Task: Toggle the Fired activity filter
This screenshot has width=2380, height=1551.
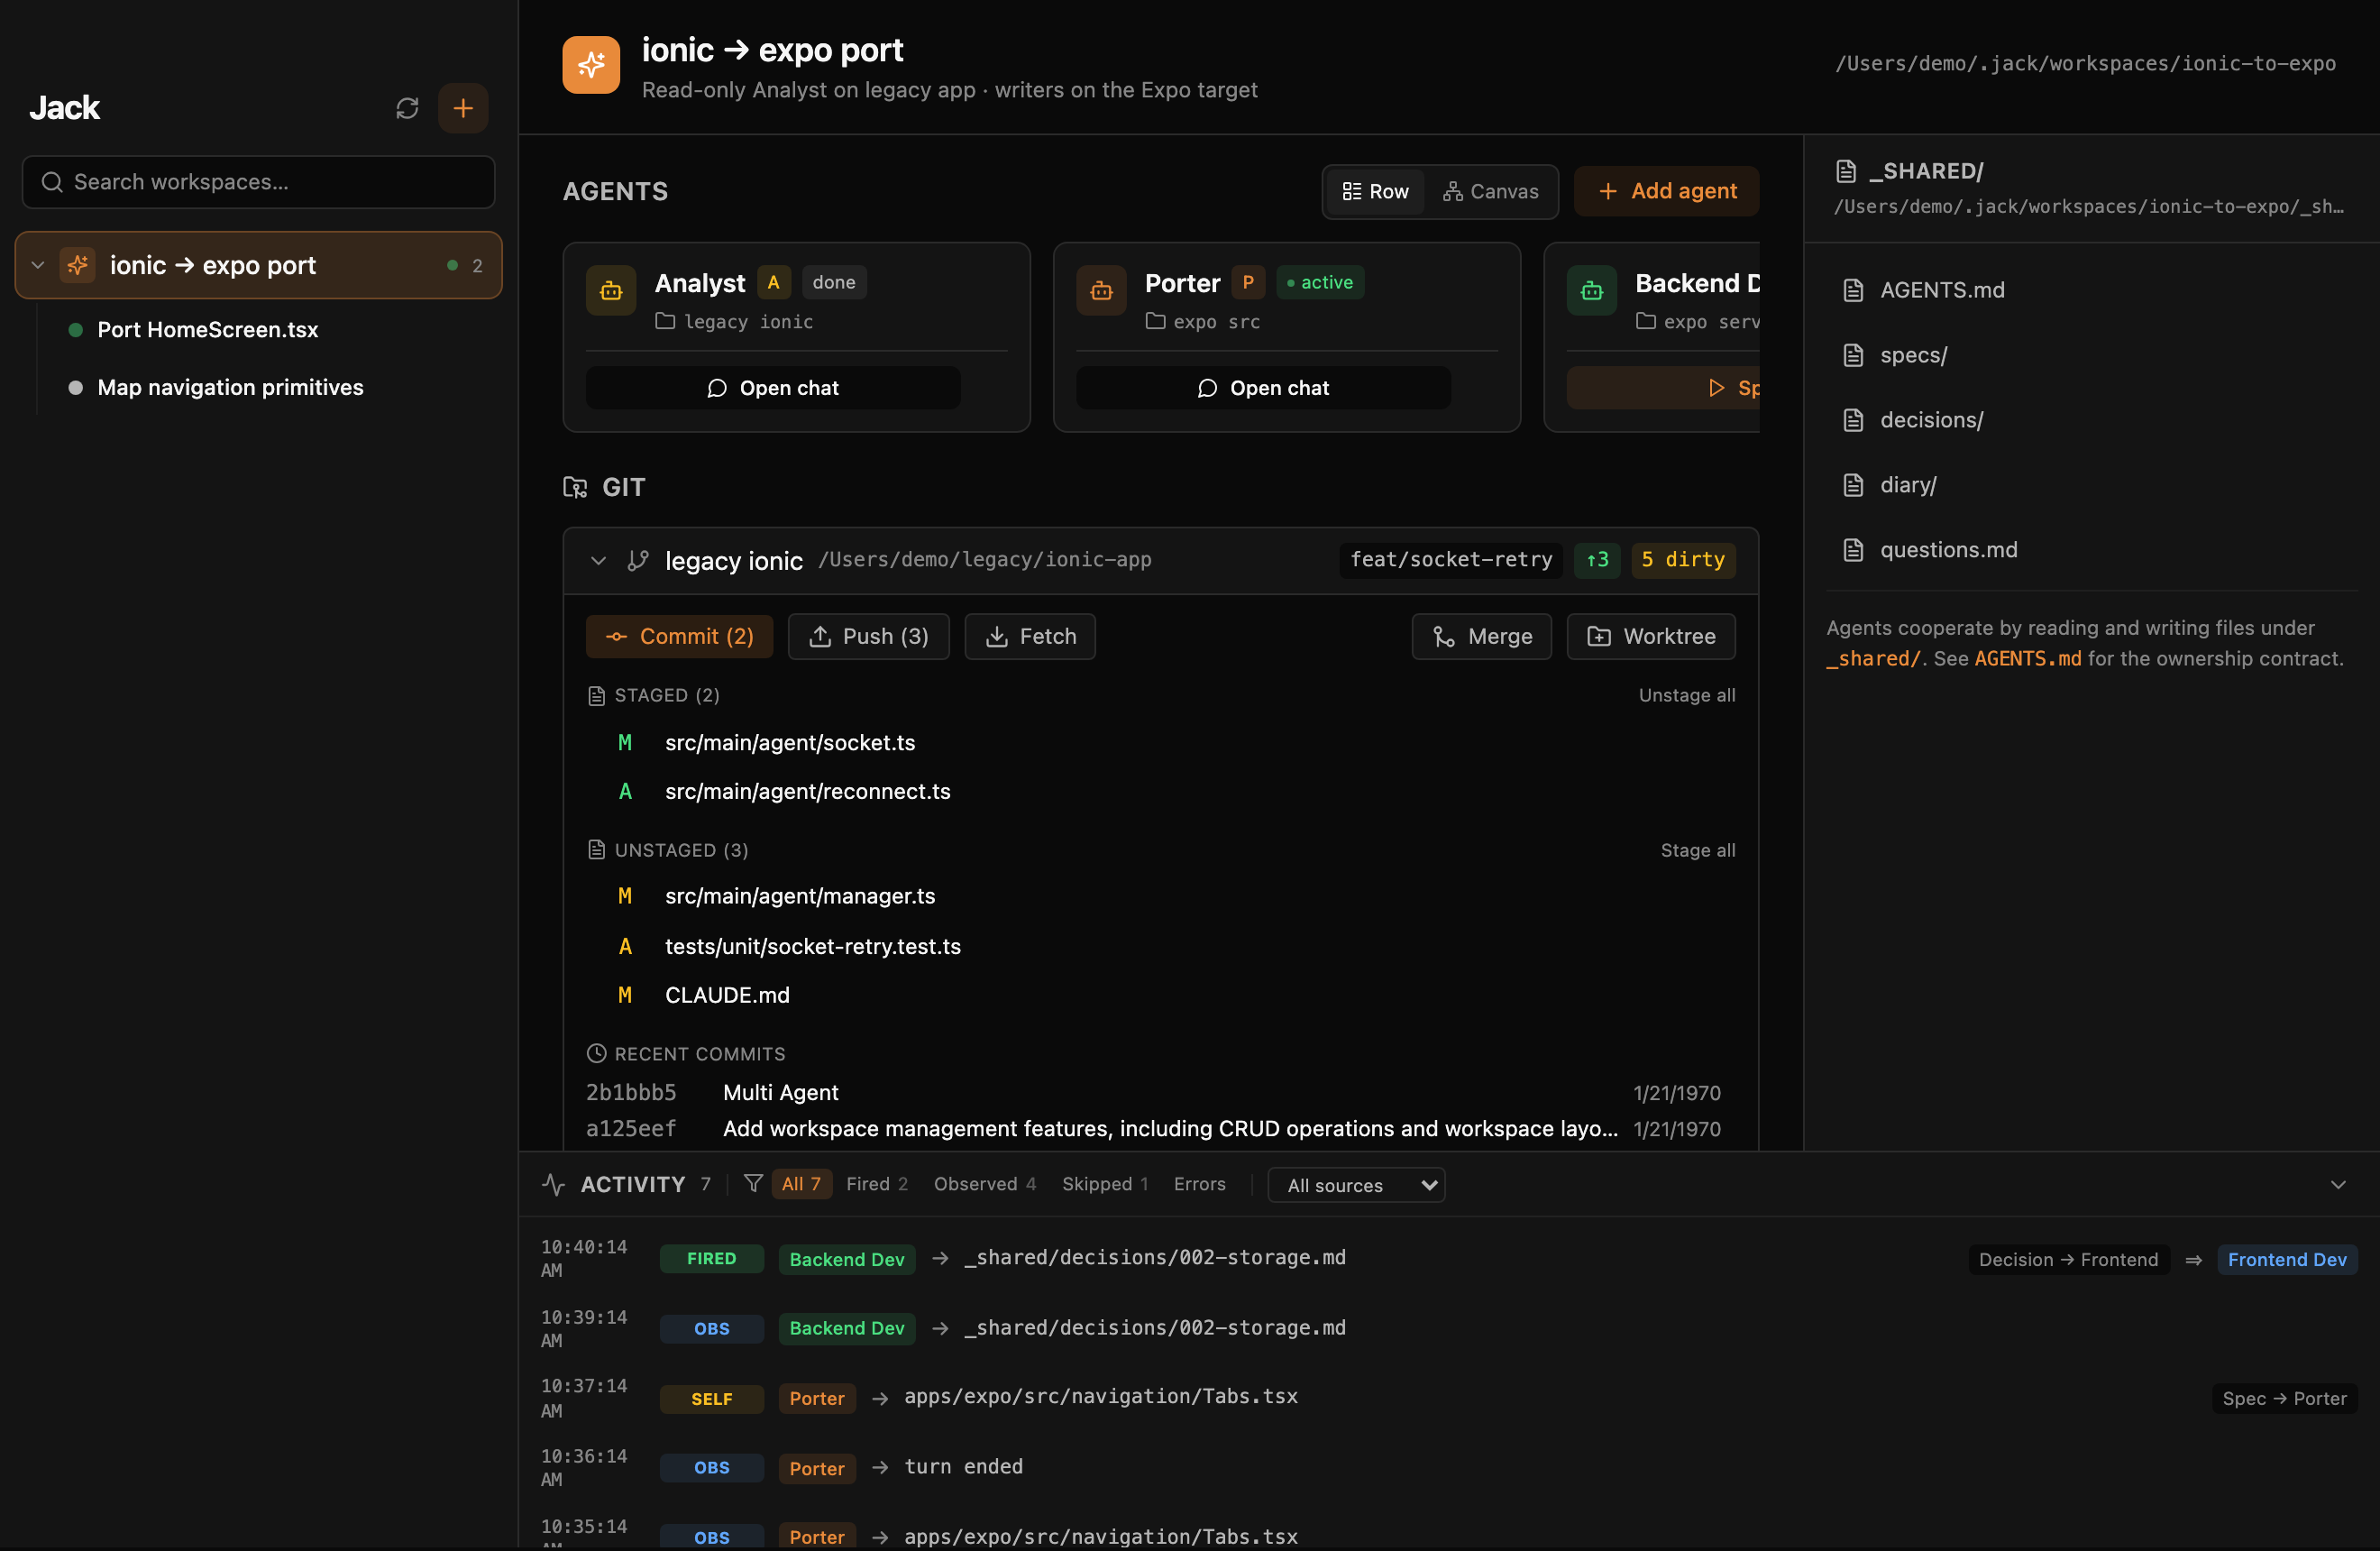Action: tap(876, 1184)
